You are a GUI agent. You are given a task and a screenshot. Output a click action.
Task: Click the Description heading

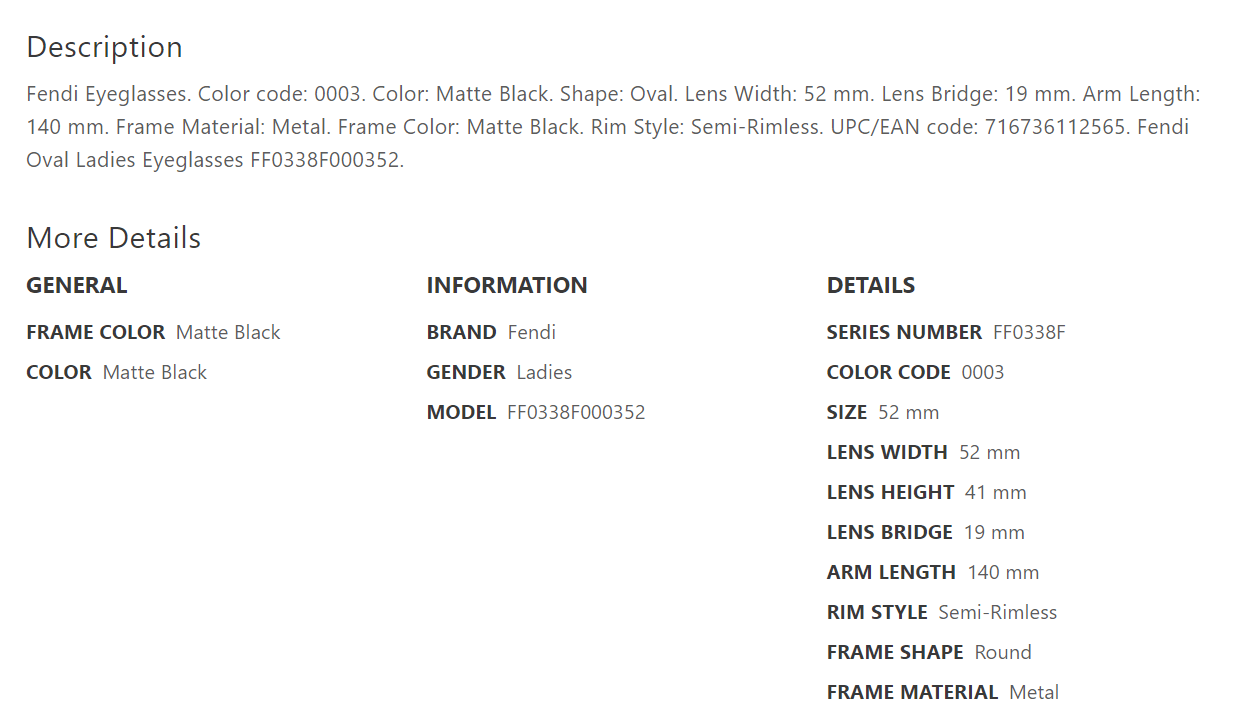click(104, 47)
